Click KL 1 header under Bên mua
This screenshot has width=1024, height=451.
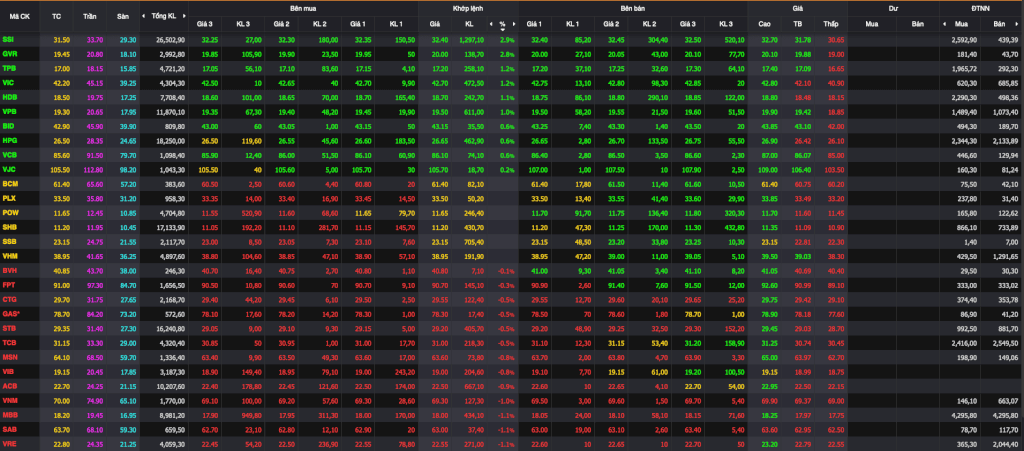(396, 24)
